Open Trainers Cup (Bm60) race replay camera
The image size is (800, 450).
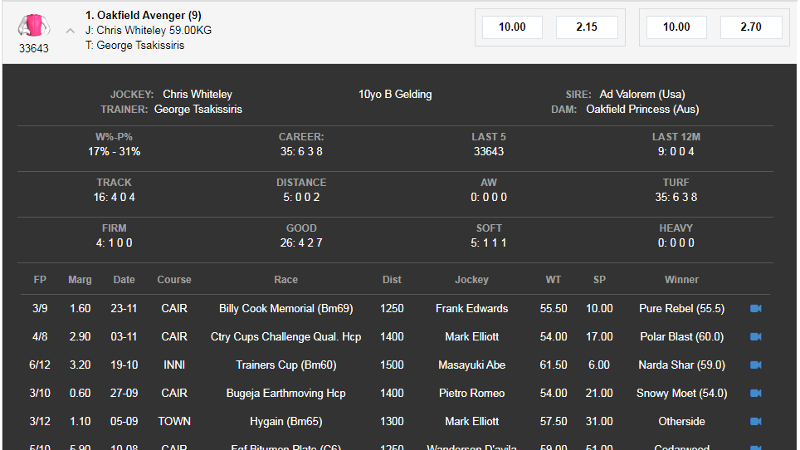click(756, 365)
